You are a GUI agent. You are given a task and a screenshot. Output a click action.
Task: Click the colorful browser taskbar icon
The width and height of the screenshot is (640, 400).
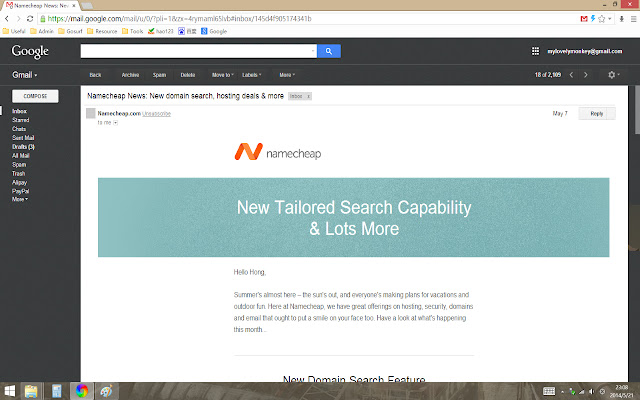pyautogui.click(x=82, y=391)
